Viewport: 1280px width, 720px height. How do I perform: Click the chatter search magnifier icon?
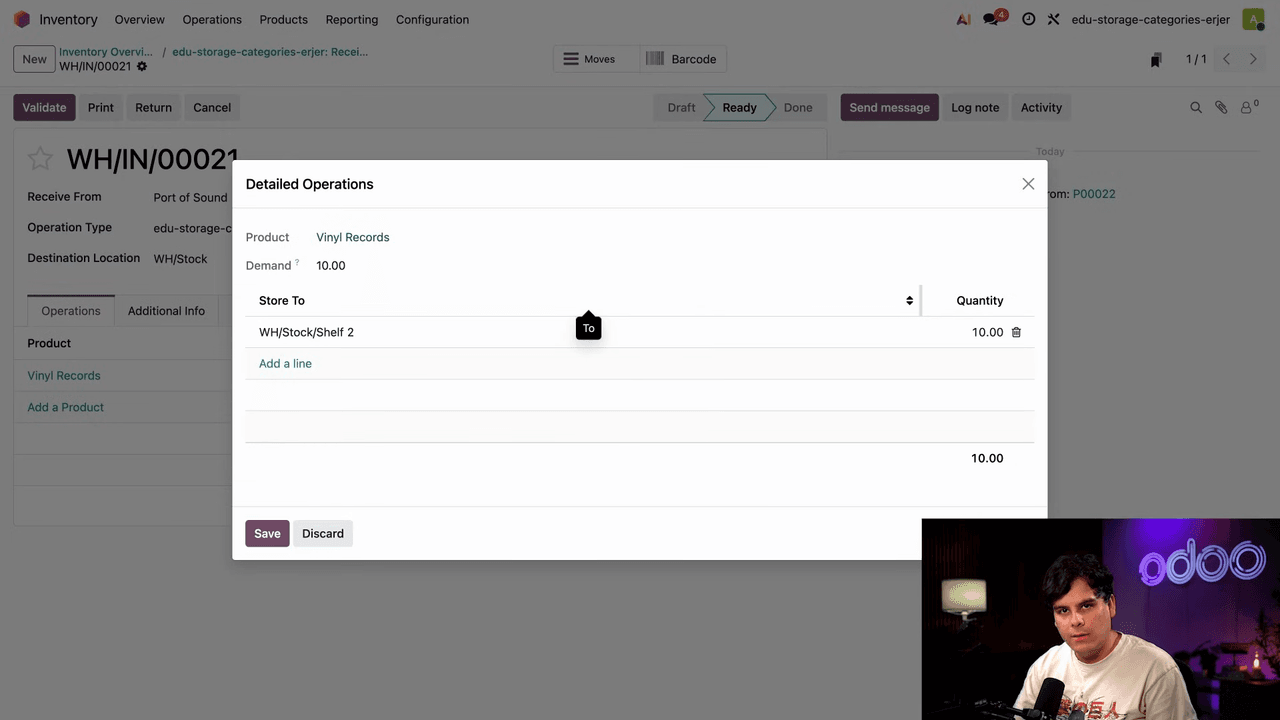[x=1196, y=107]
